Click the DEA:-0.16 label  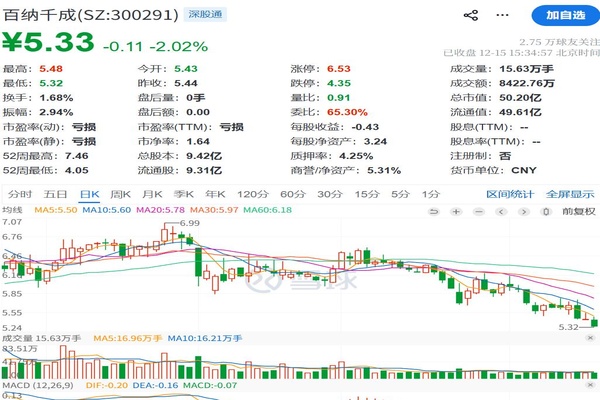tap(155, 385)
